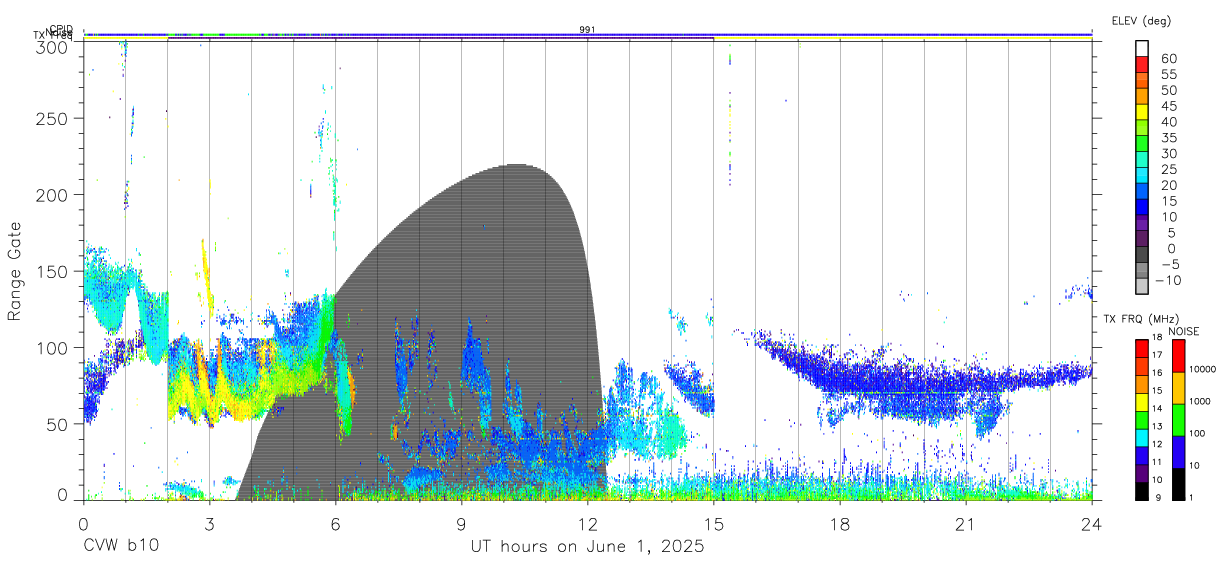
Task: Click the '1000' label on NOISE scale
Action: 1202,402
